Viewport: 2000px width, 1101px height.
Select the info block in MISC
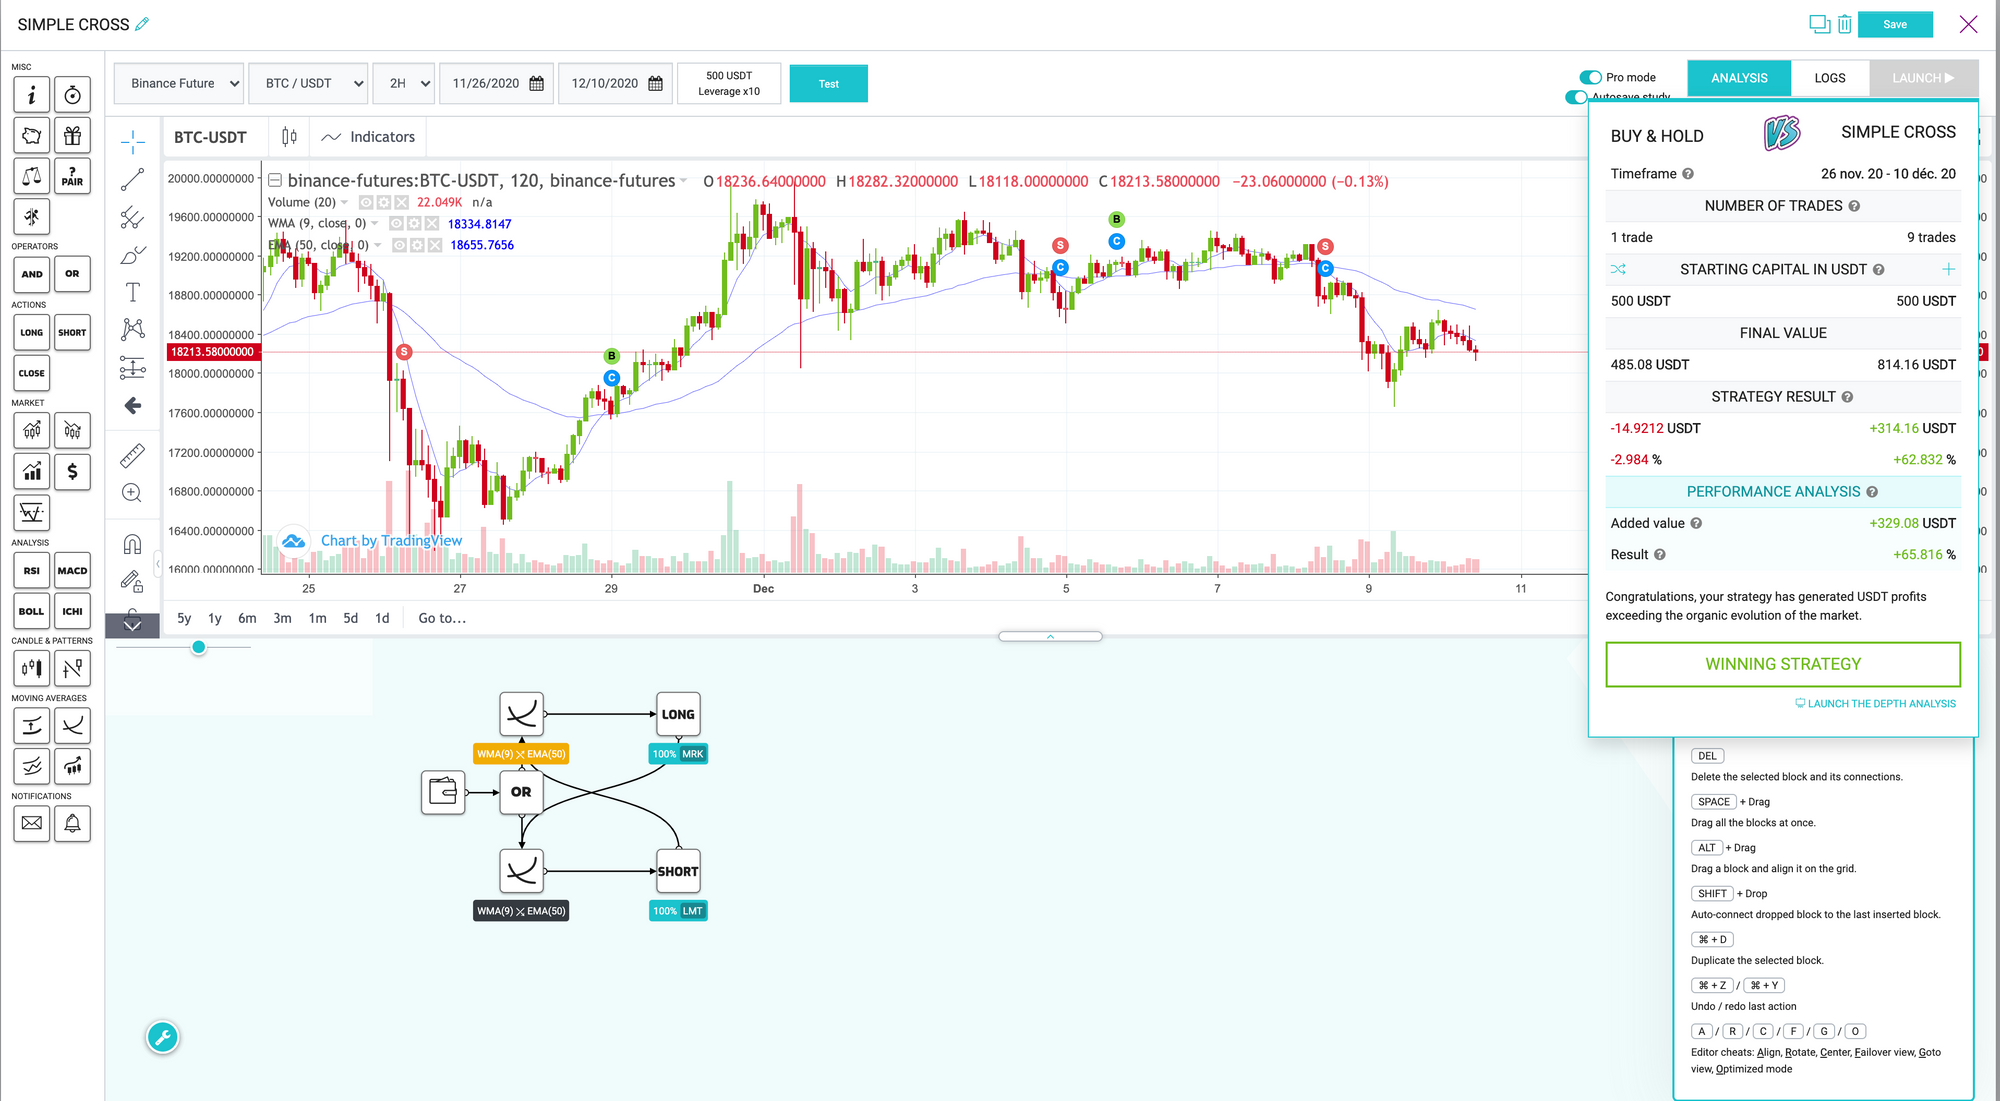32,95
